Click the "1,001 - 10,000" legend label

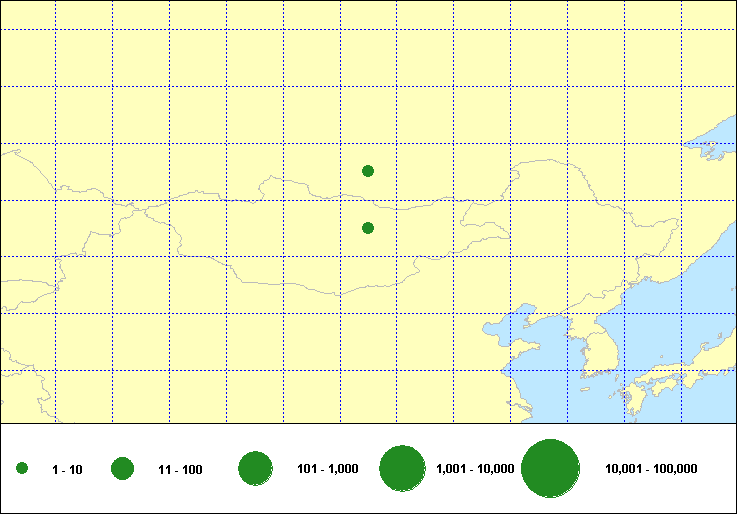(x=475, y=469)
